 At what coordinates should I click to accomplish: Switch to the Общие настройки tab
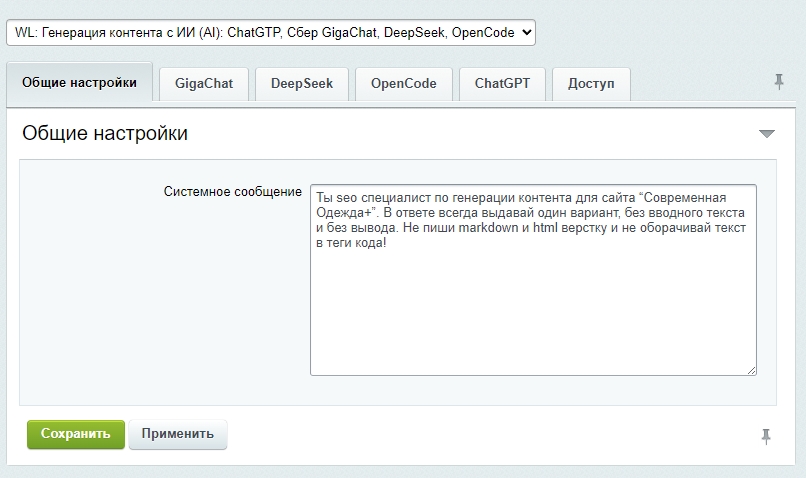79,83
